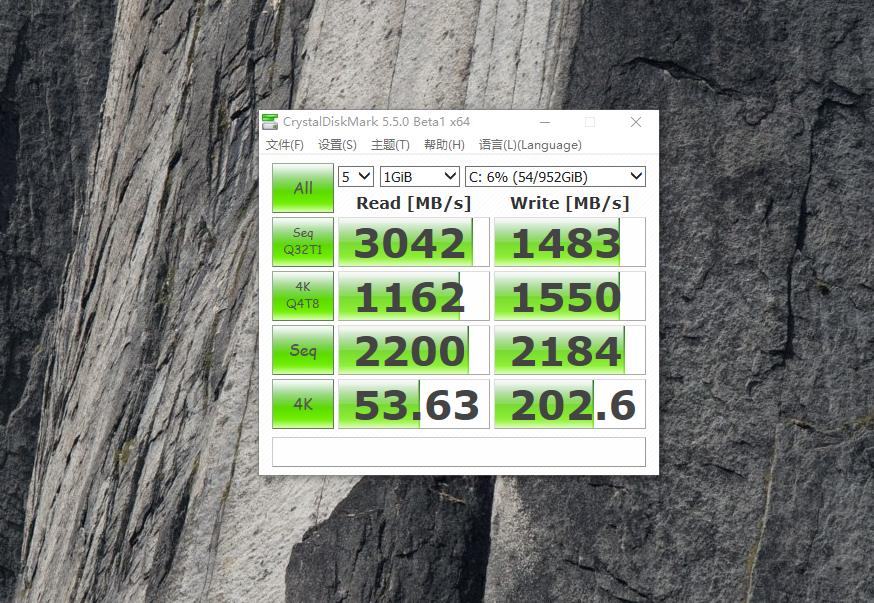874x603 pixels.
Task: Run the Seq Q32T1 benchmark
Action: [302, 241]
